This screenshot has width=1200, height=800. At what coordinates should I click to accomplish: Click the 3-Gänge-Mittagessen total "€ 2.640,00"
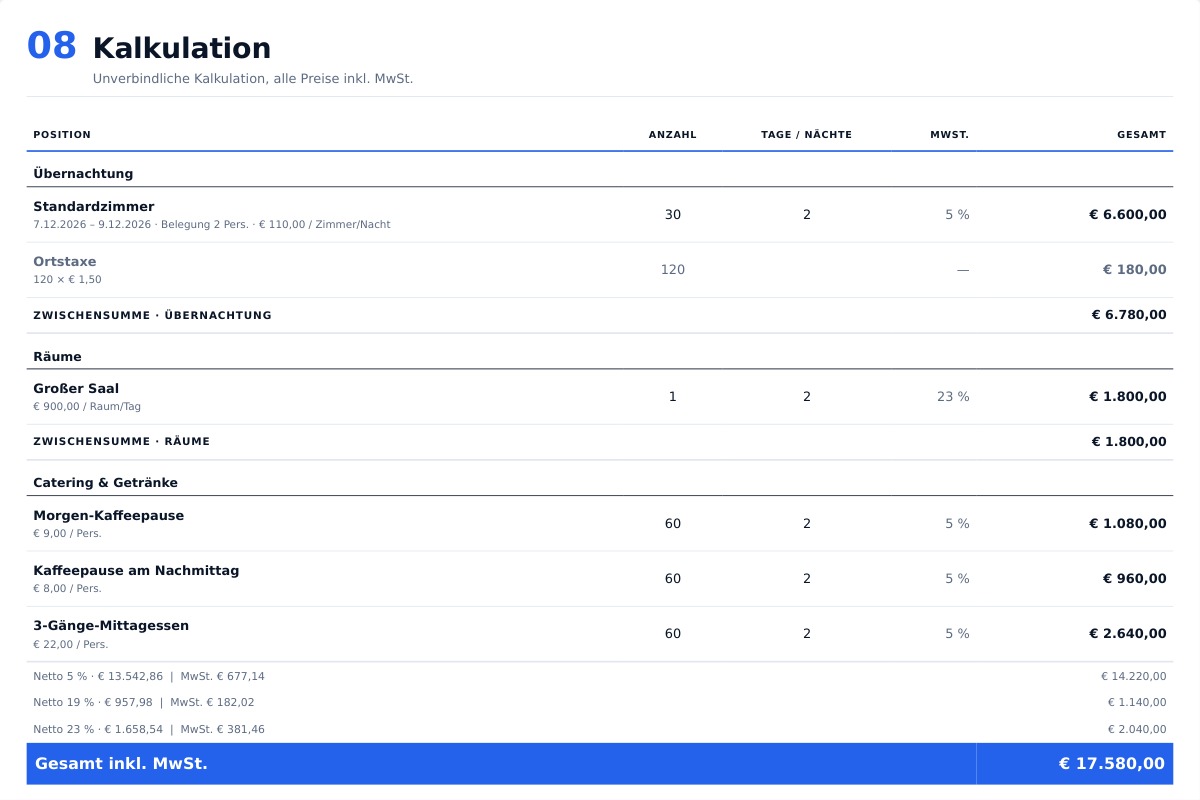click(x=1128, y=634)
